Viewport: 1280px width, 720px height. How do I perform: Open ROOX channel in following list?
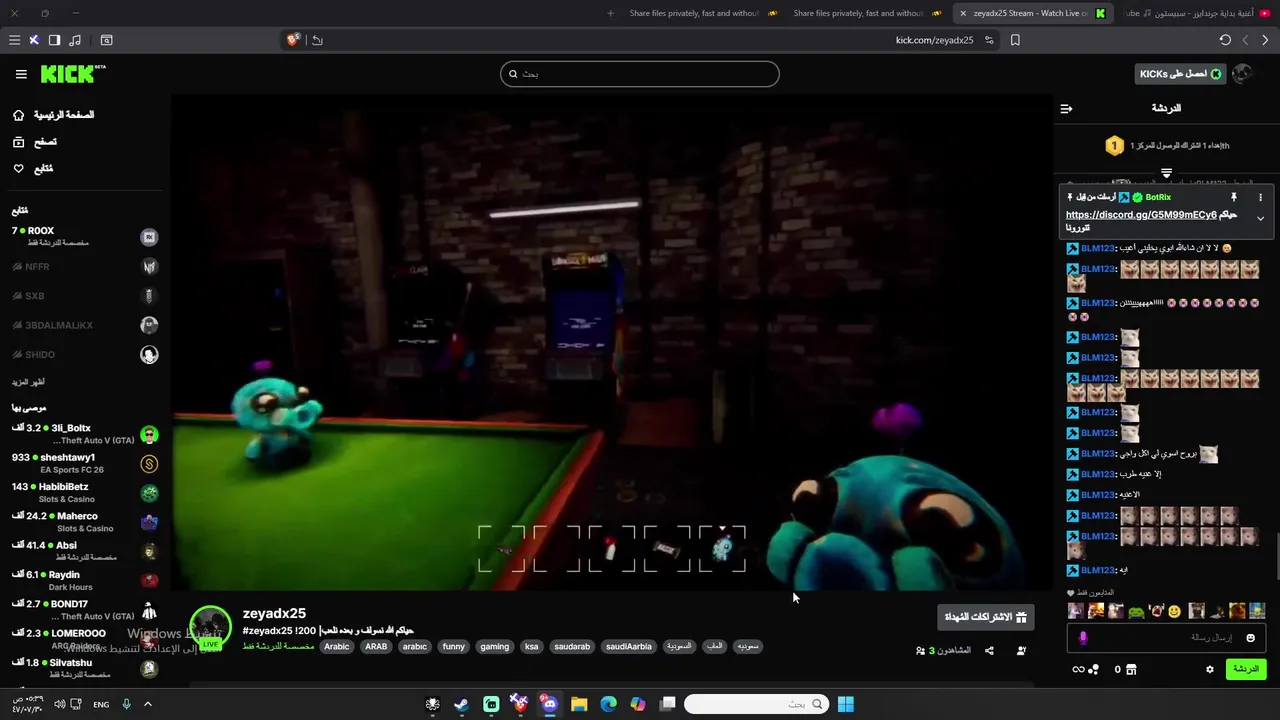85,236
